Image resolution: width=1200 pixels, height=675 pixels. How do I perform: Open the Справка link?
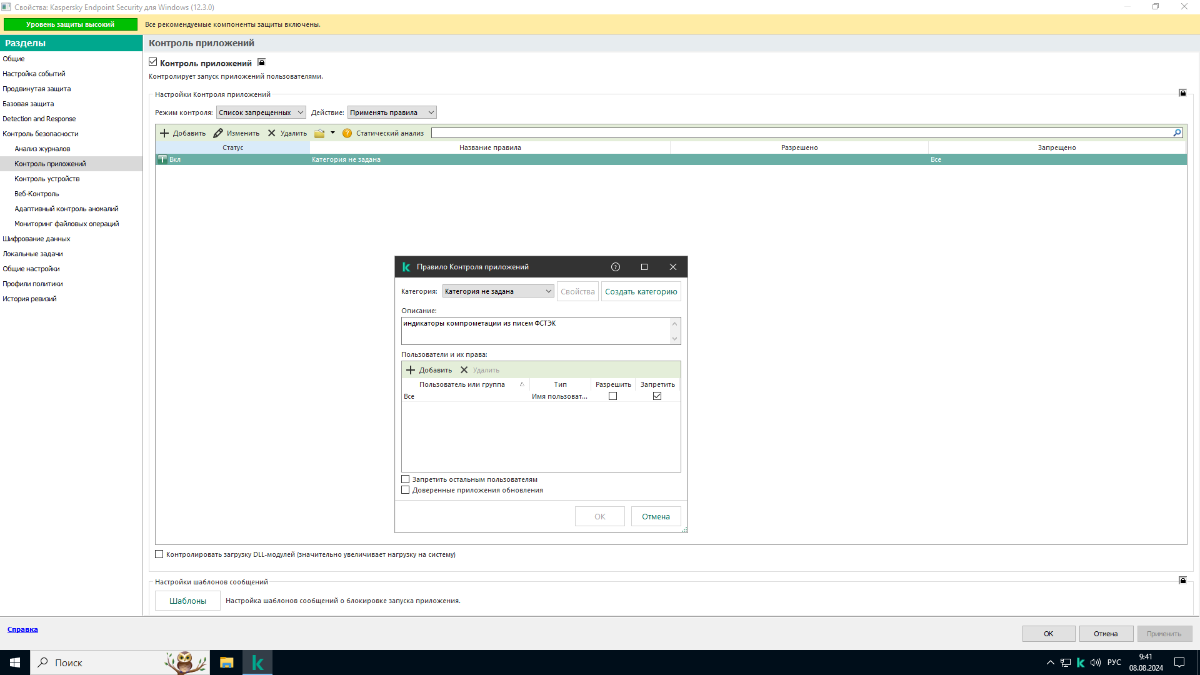coord(23,630)
